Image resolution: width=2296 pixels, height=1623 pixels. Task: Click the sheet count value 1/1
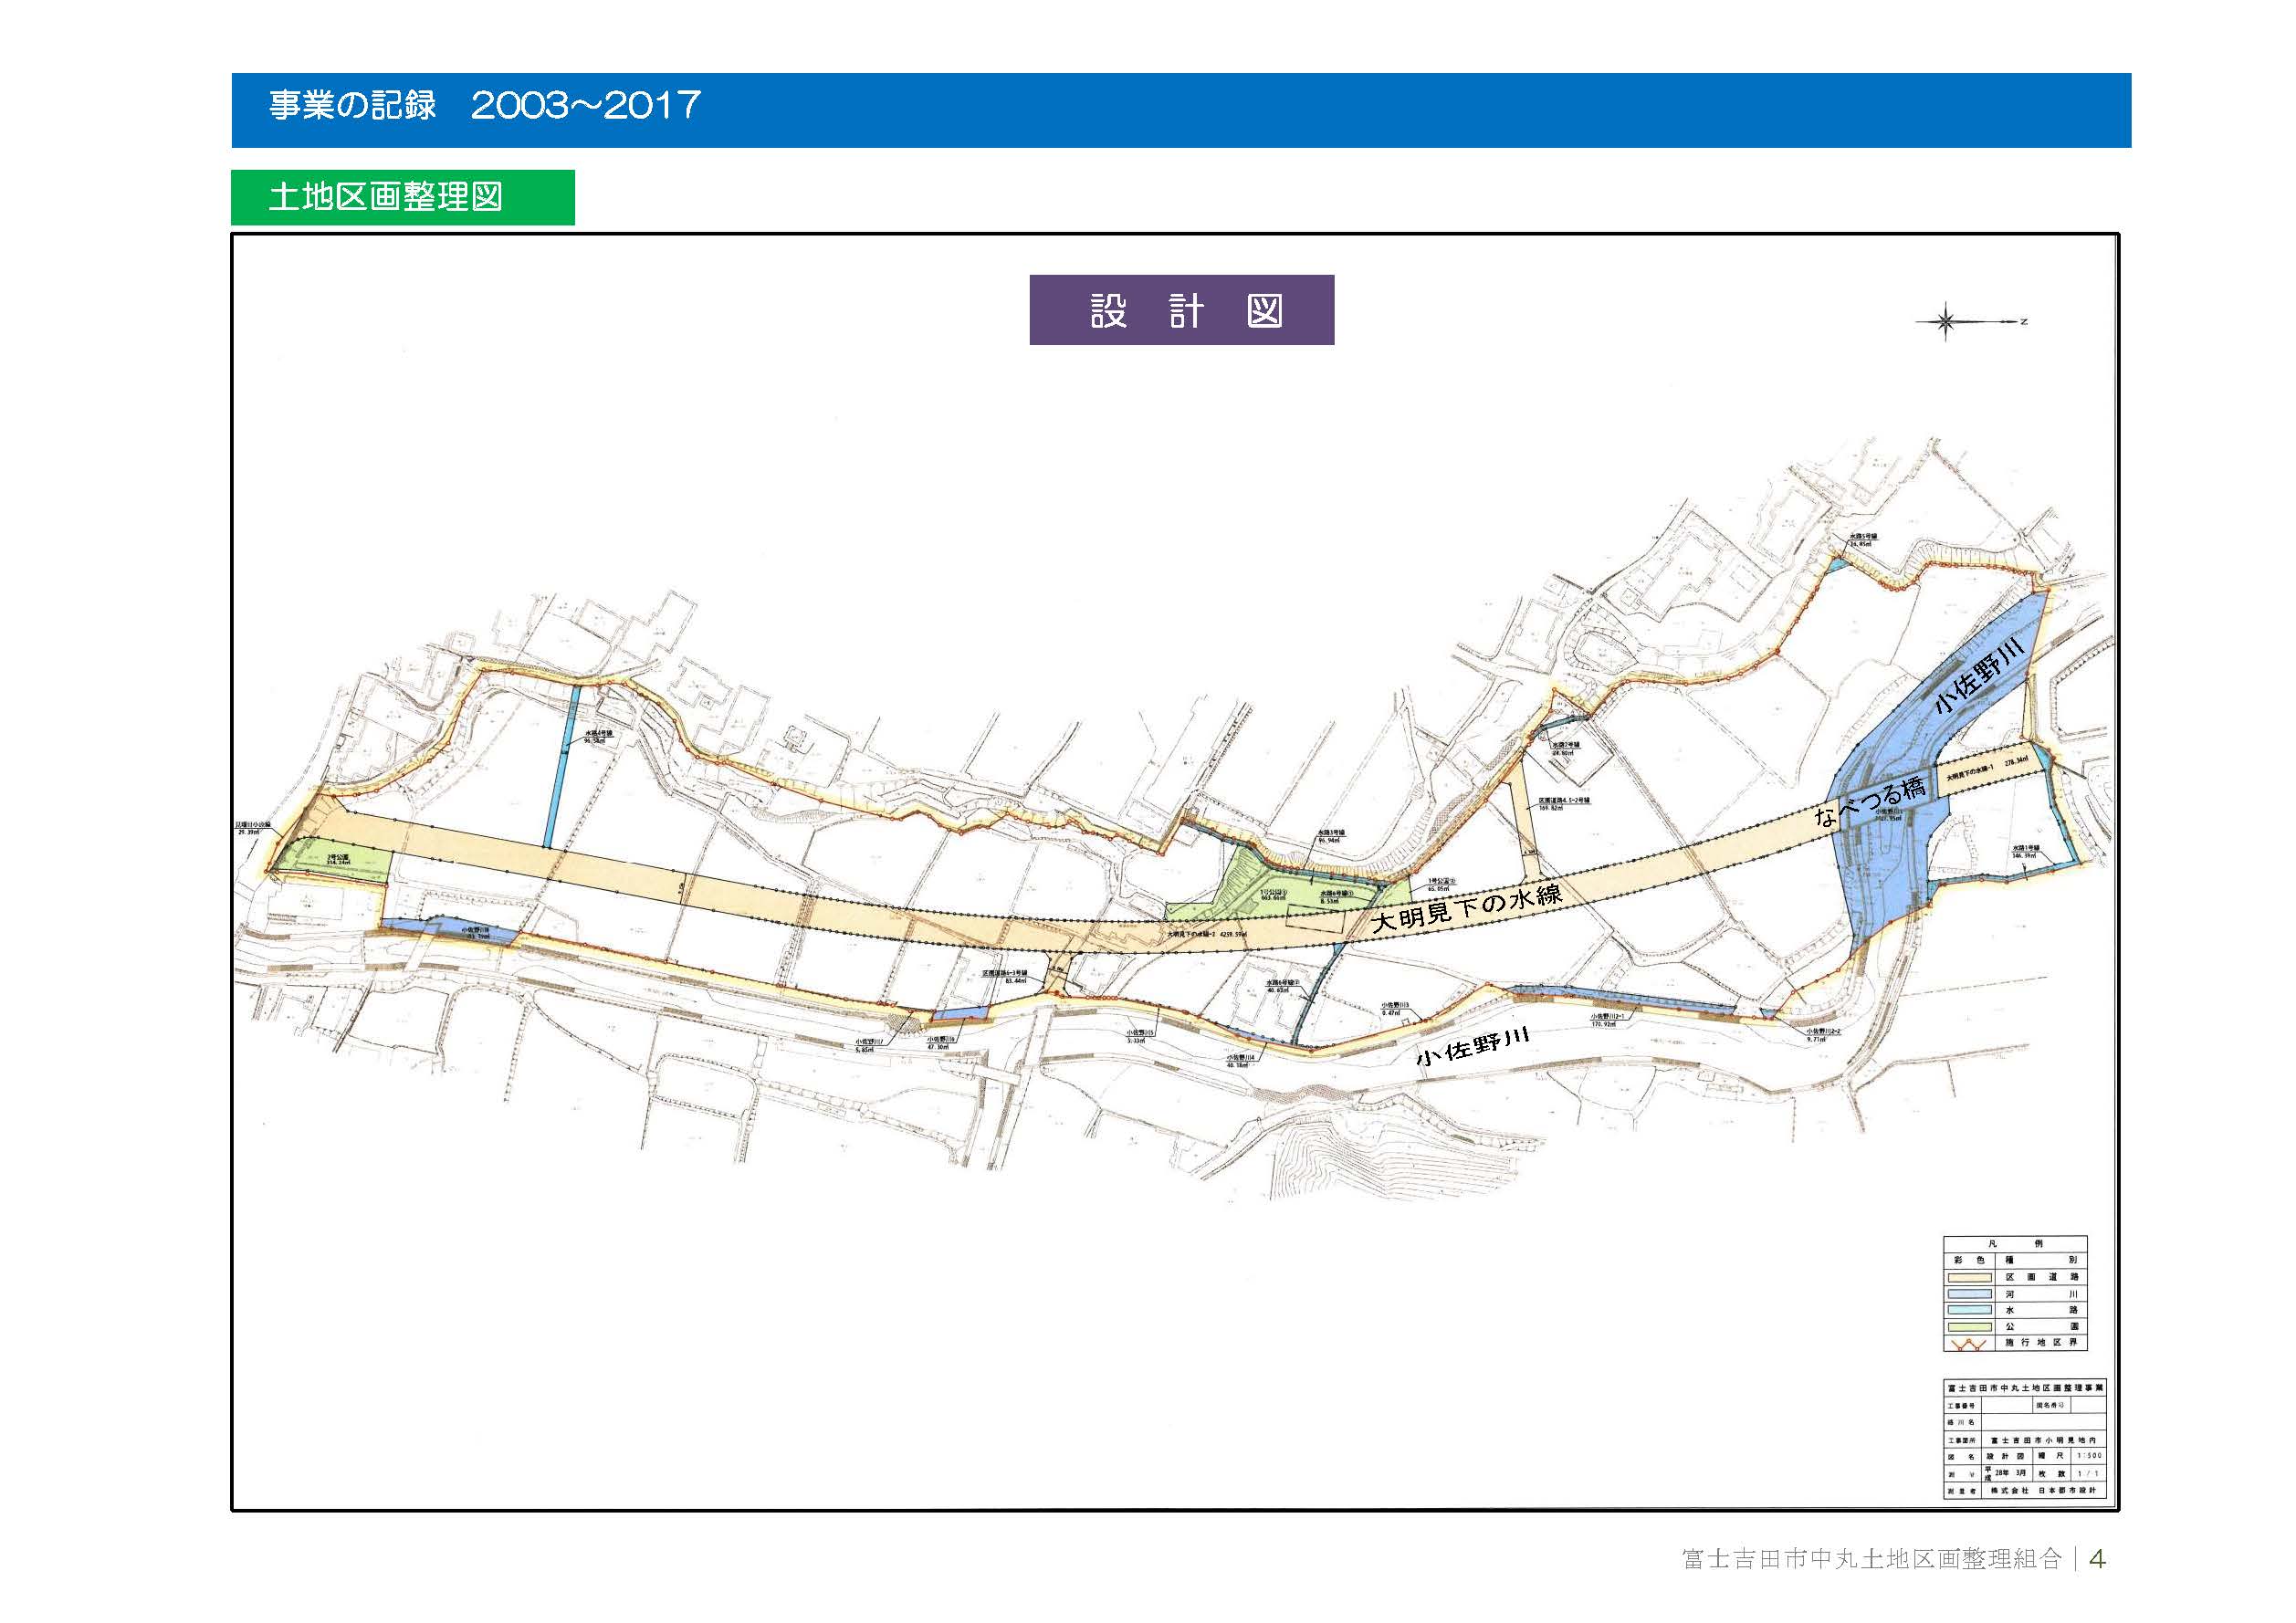pos(2088,1474)
